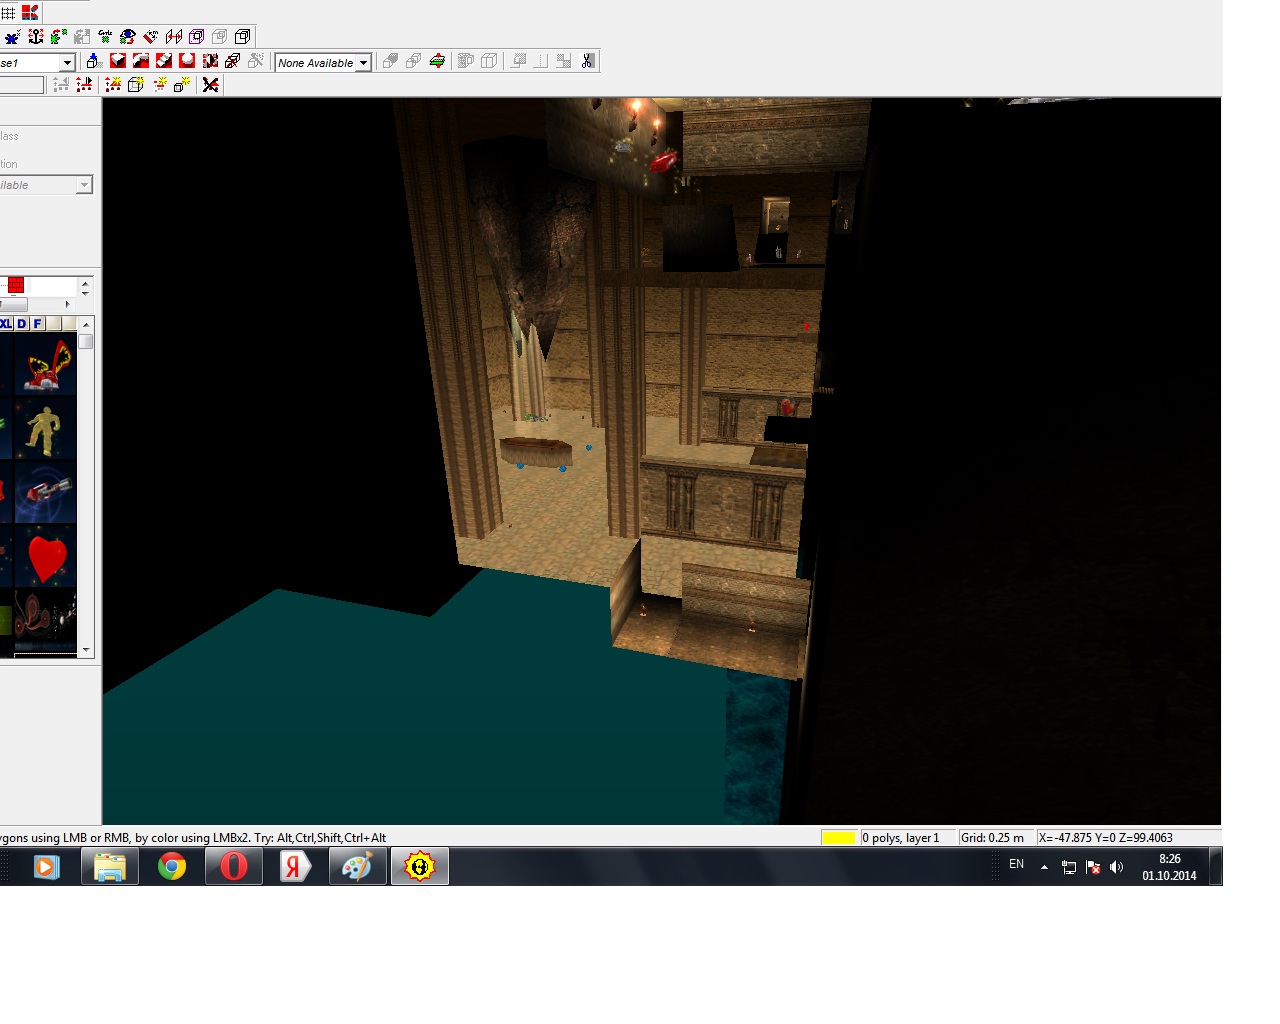Image resolution: width=1280 pixels, height=1024 pixels.
Task: Open the 'se1' dropdown list
Action: point(67,62)
